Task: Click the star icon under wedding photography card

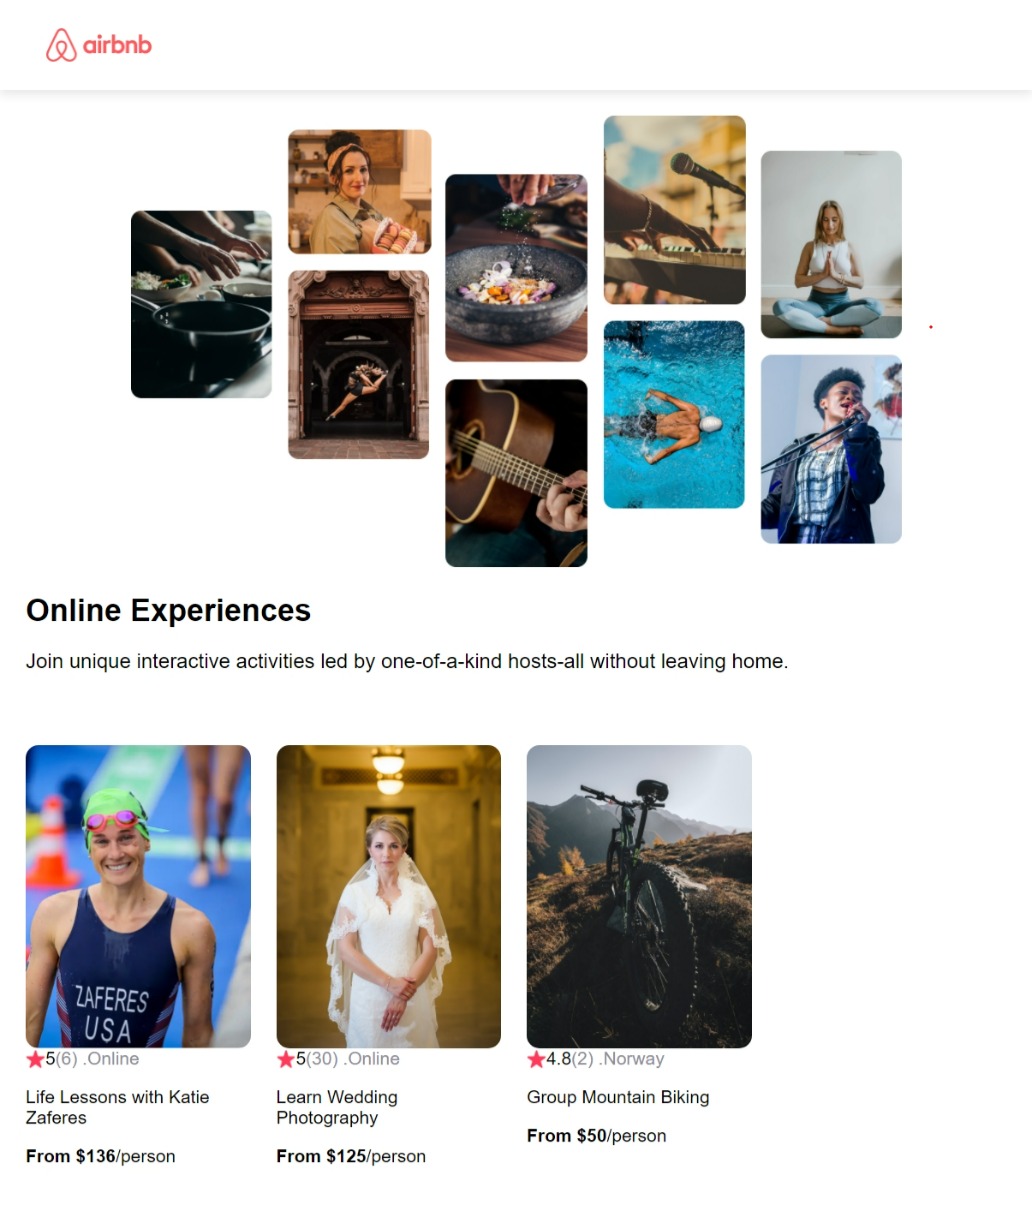Action: 286,1059
